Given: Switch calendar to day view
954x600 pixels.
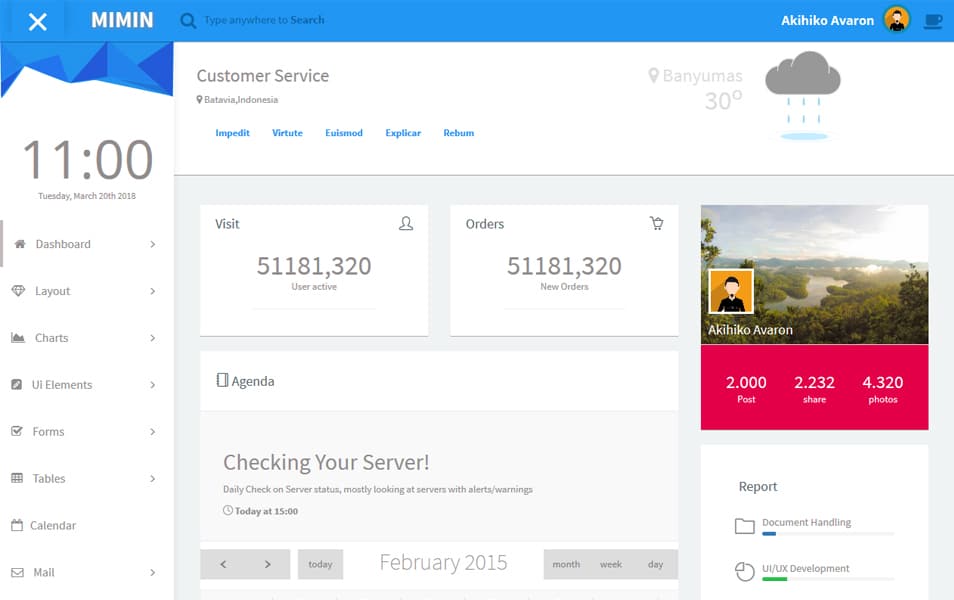Looking at the screenshot, I should (x=656, y=563).
